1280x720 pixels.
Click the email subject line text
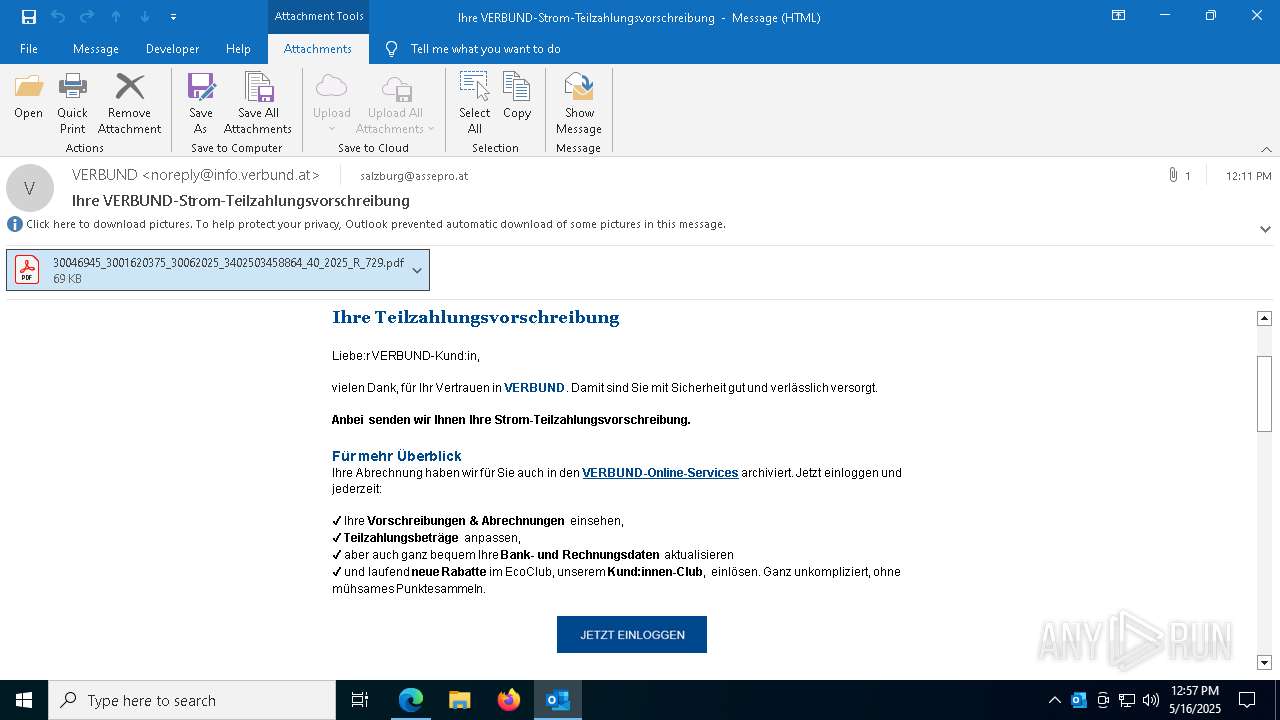click(241, 200)
